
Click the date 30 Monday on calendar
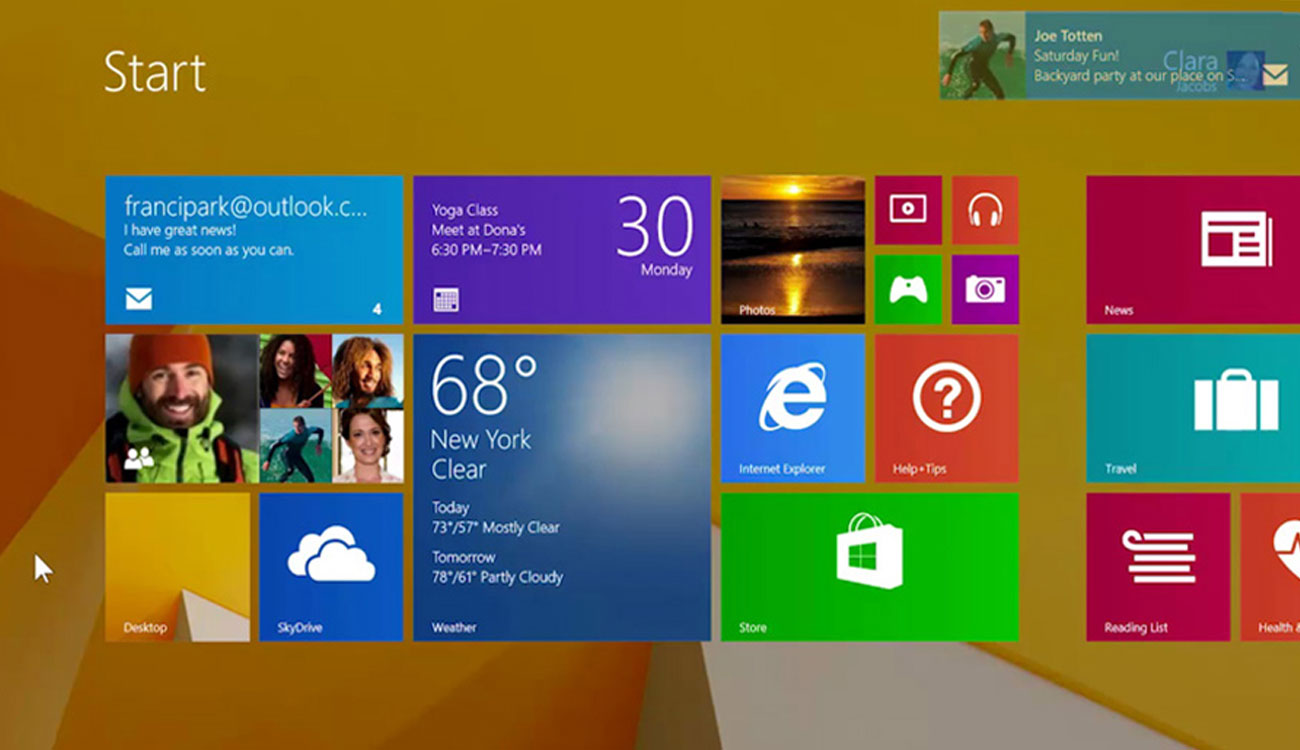point(655,236)
